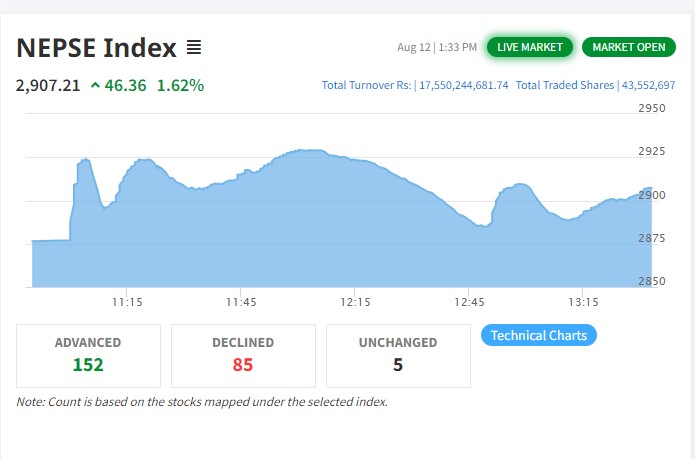Click the green up-arrow change indicator
This screenshot has width=695, height=459.
click(x=95, y=86)
